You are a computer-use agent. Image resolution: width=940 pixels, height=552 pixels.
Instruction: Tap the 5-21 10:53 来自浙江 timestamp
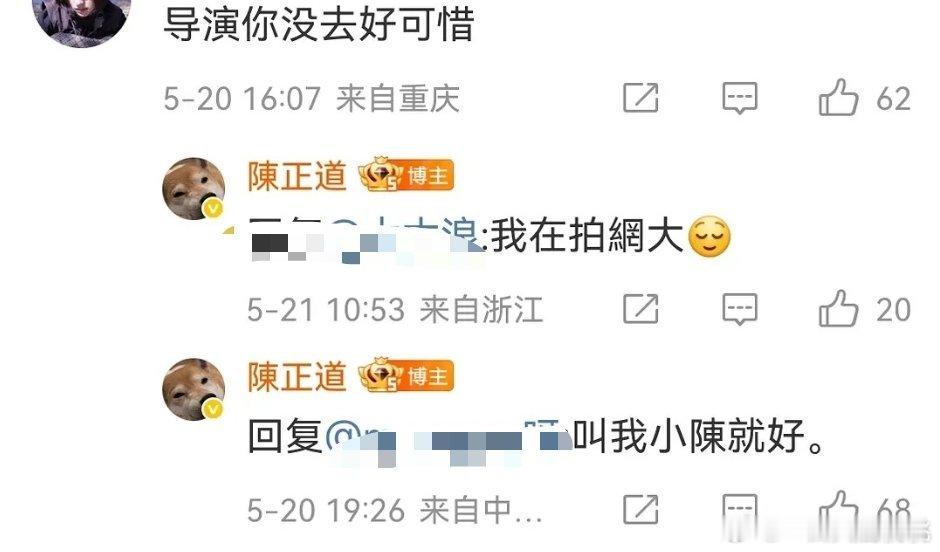[x=395, y=309]
